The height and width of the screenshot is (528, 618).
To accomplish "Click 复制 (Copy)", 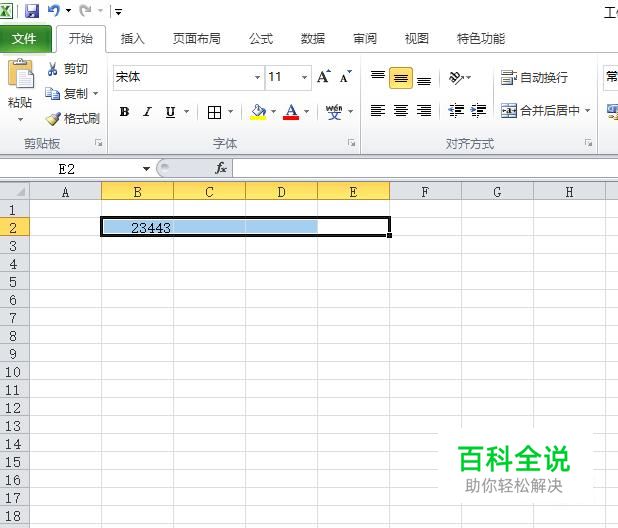I will (x=66, y=94).
